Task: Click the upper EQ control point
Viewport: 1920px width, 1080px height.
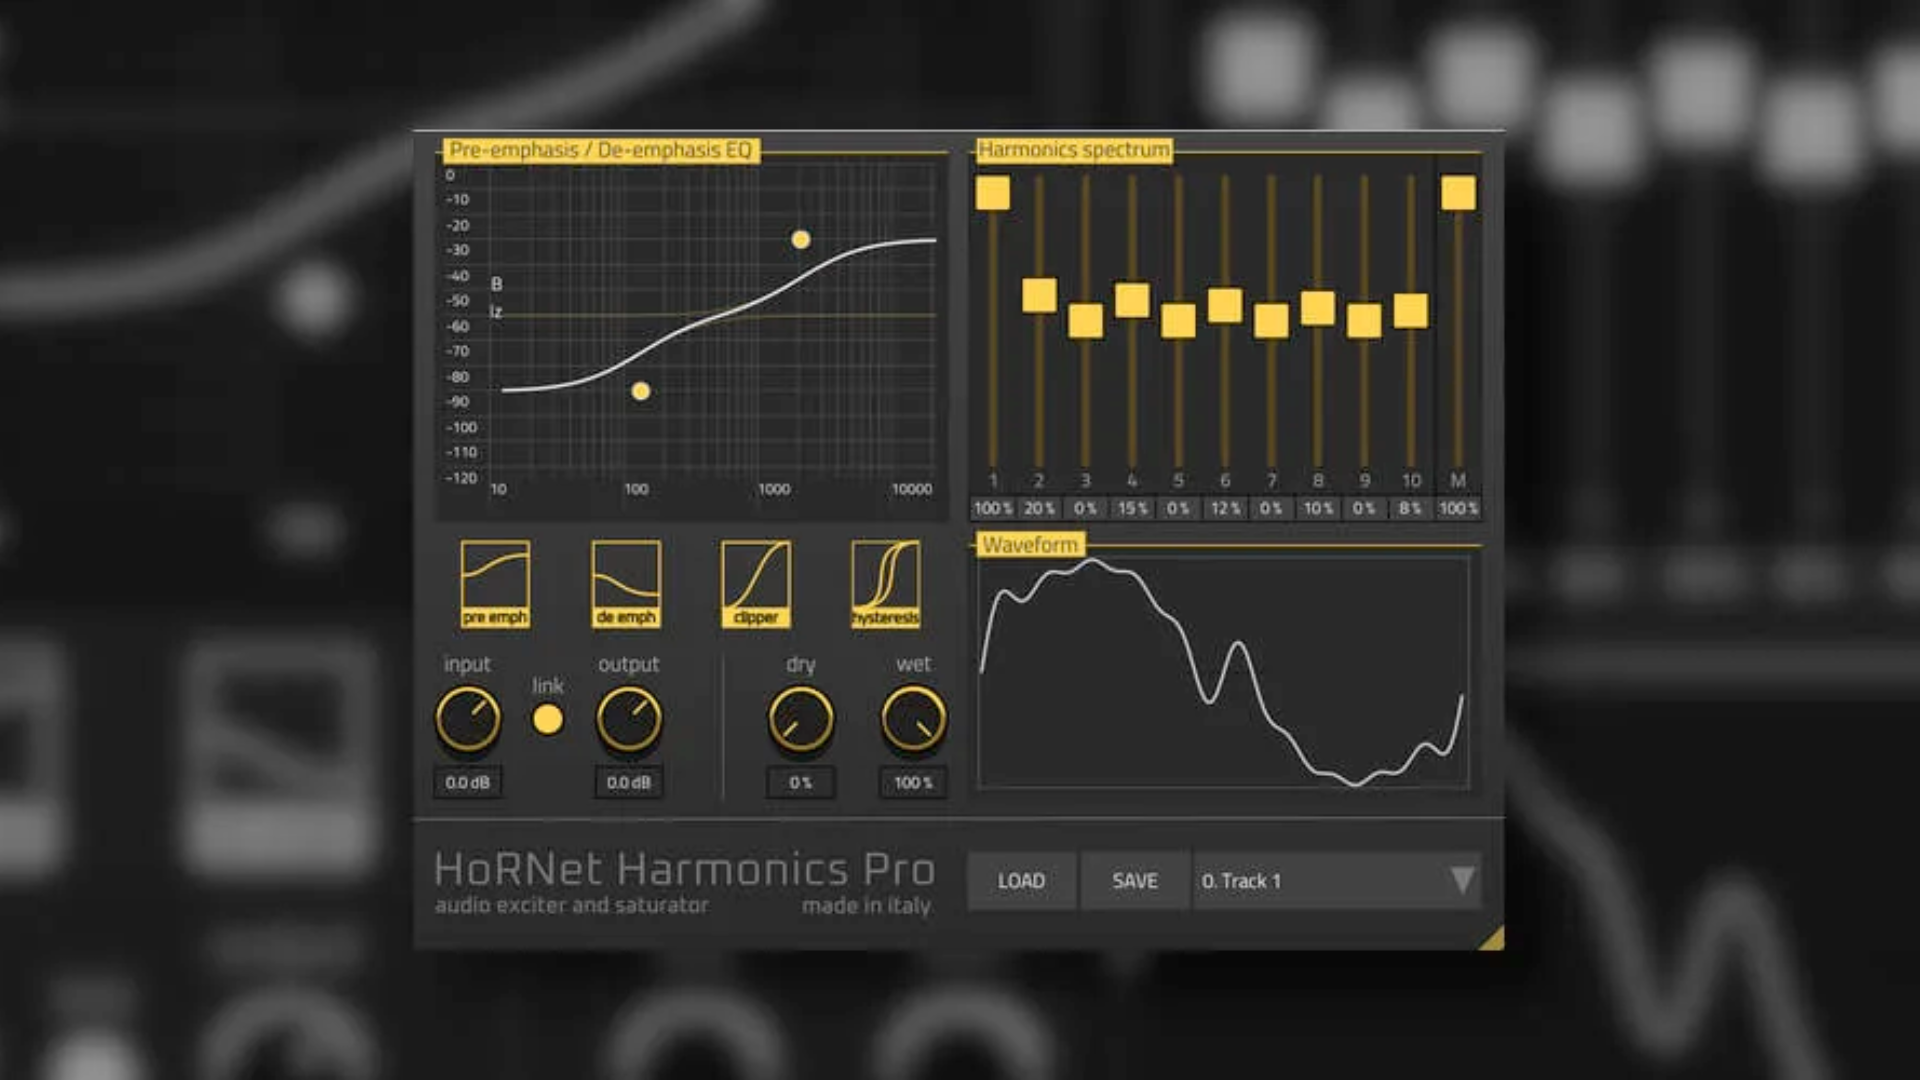Action: pyautogui.click(x=801, y=239)
